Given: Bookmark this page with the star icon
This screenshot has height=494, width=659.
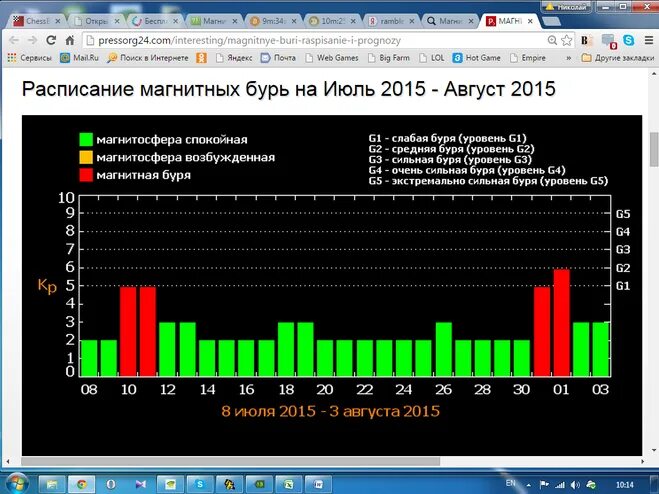Looking at the screenshot, I should 567,40.
